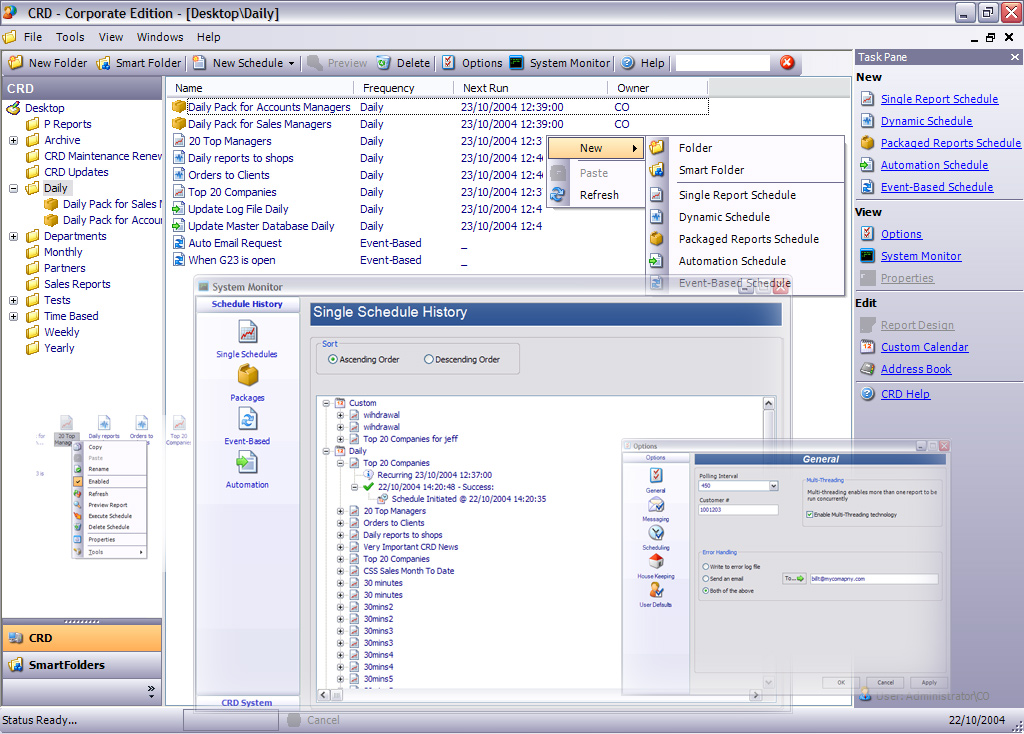The width and height of the screenshot is (1024, 734).
Task: Click the System Monitor toolbar icon
Action: pyautogui.click(x=517, y=63)
